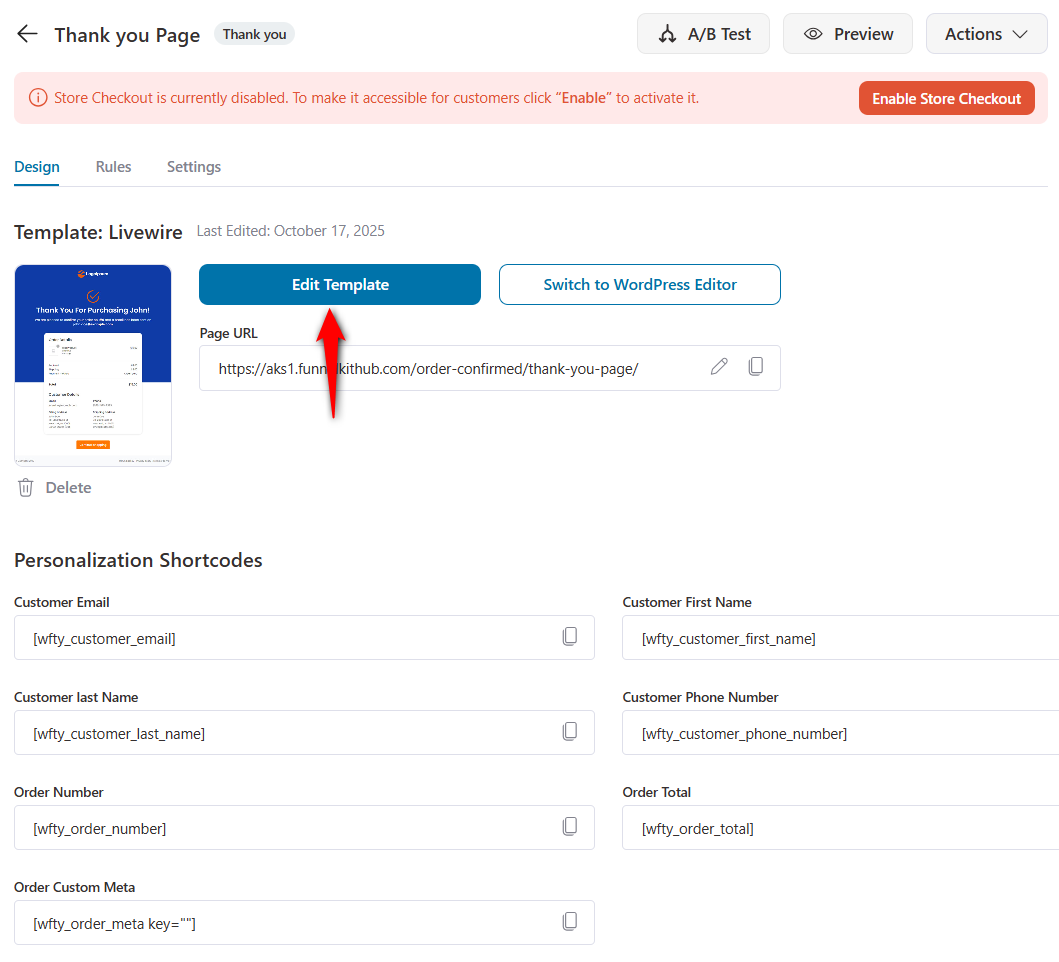Screen dimensions: 1059x962
Task: Copy the Customer last Name shortcode
Action: 569,732
